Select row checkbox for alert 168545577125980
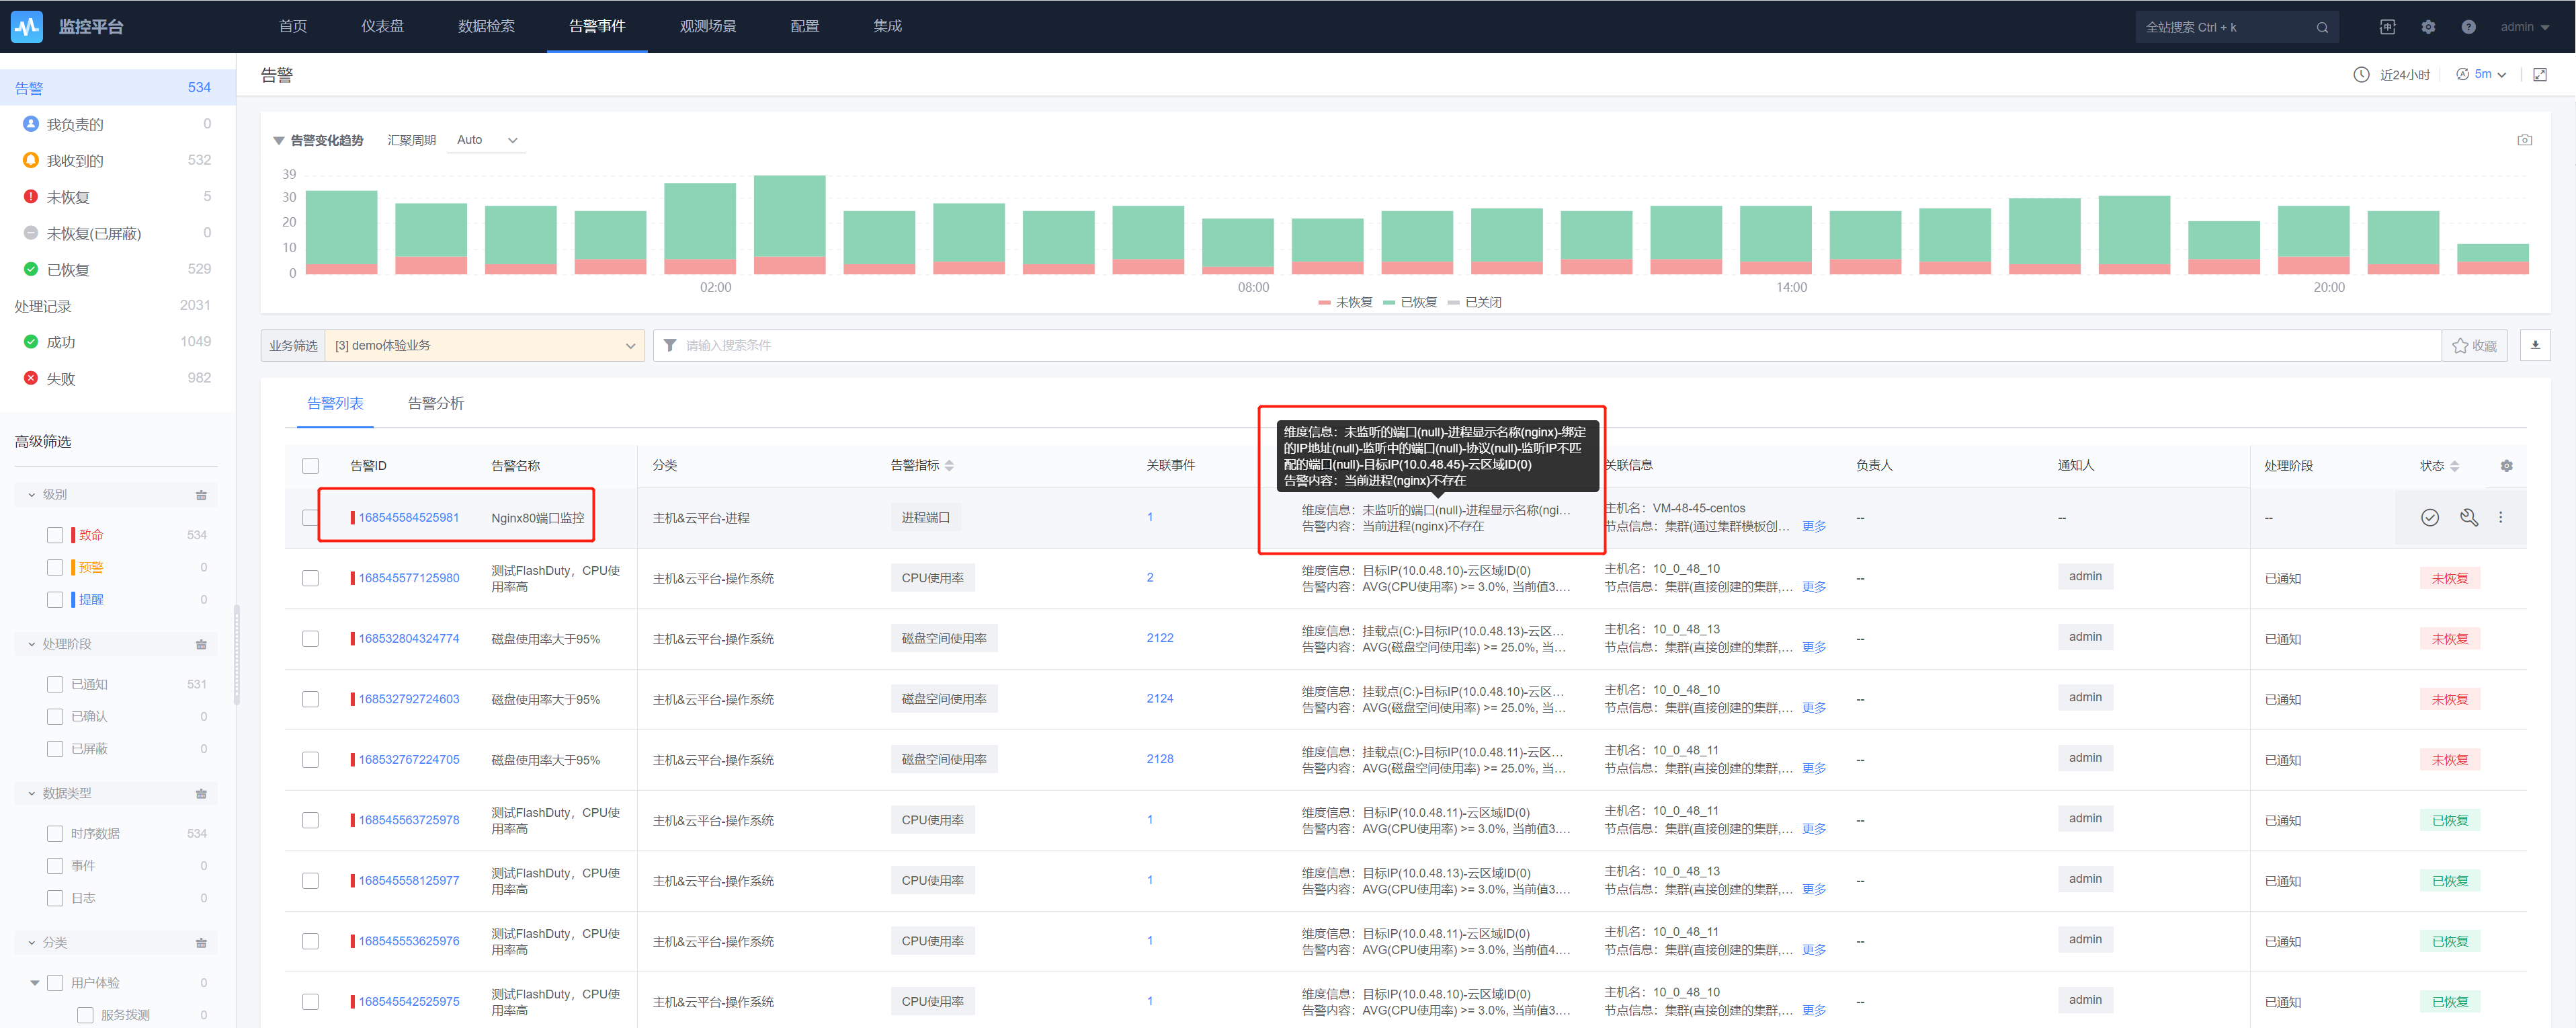 coord(310,578)
